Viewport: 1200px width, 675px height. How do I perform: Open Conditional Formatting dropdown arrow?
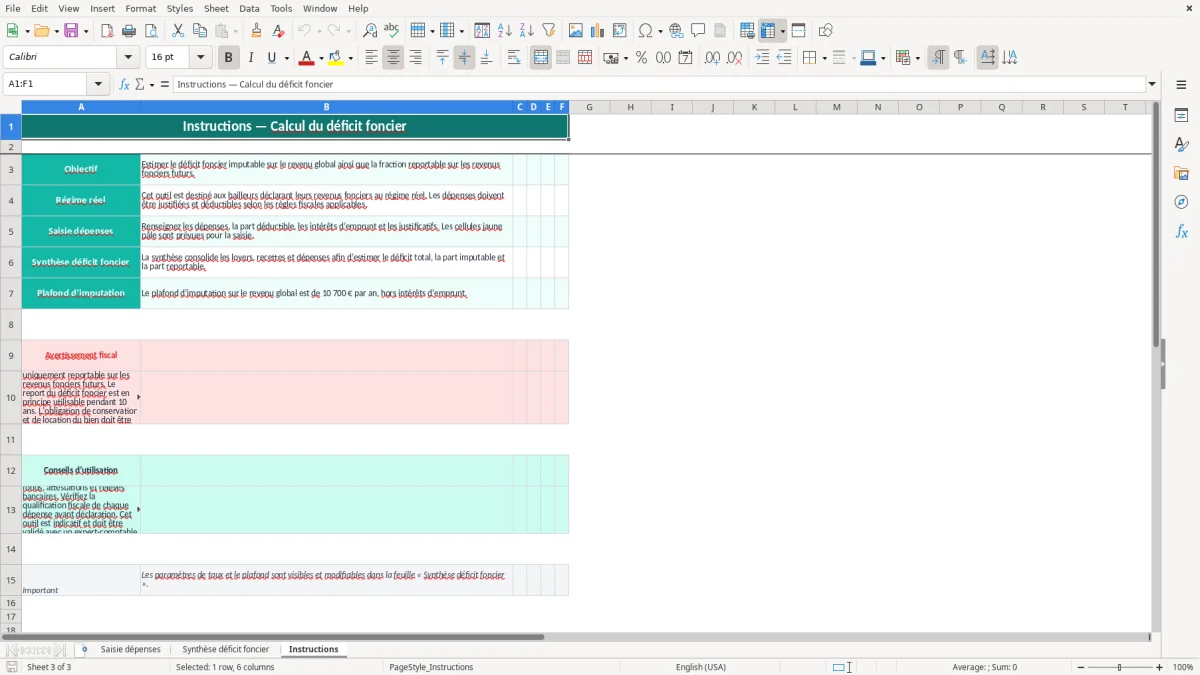[x=917, y=58]
